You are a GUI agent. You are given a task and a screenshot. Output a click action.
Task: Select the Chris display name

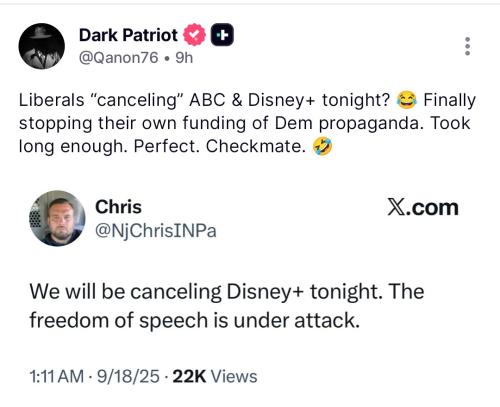[x=118, y=207]
